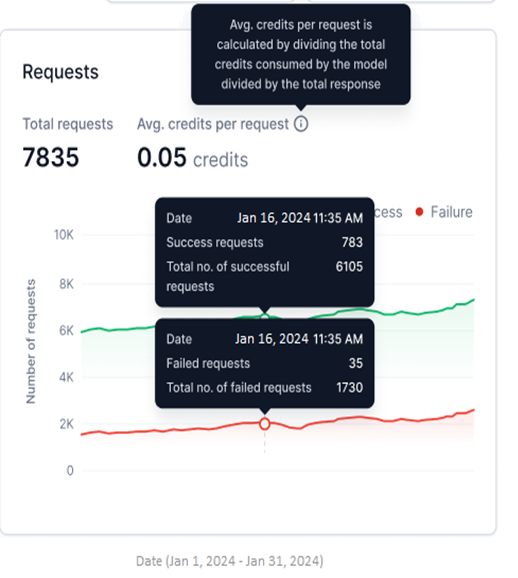
Task: Click the red Failure legend dot
Action: tap(419, 212)
